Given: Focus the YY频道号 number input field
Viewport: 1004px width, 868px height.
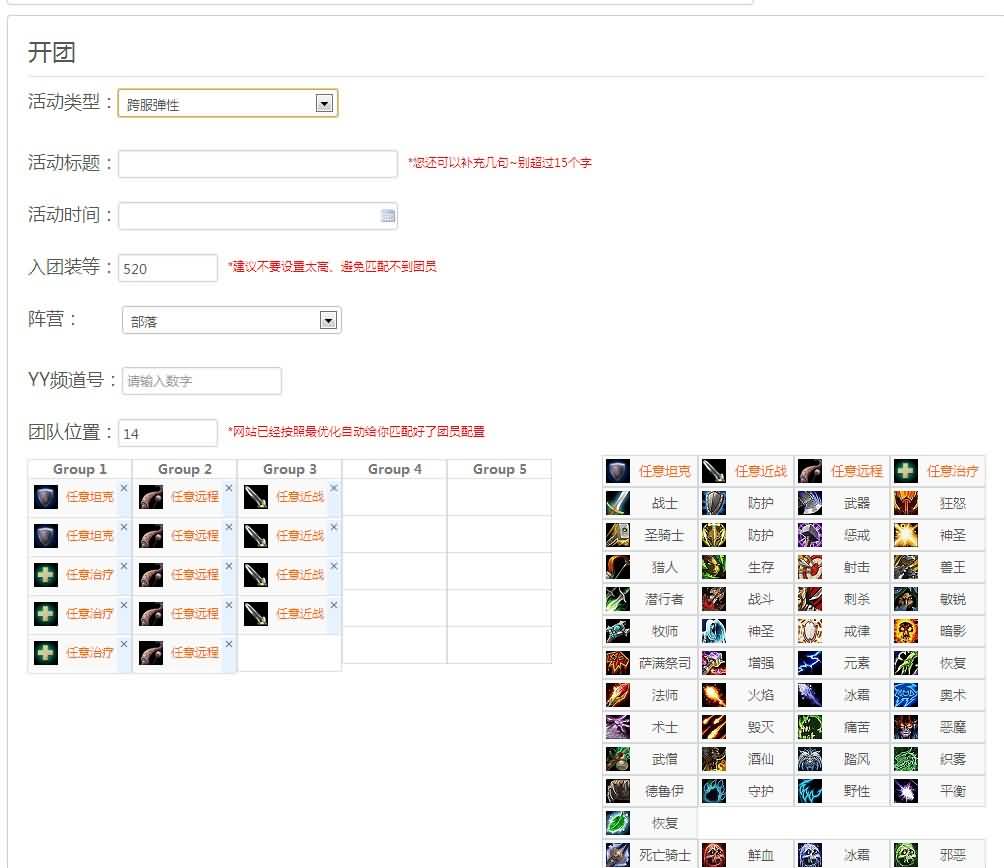Looking at the screenshot, I should pyautogui.click(x=202, y=381).
